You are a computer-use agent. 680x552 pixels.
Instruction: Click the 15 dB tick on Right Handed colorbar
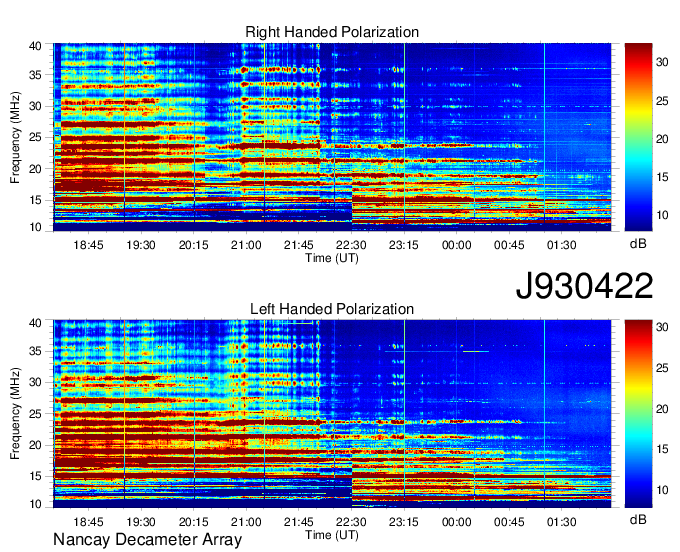pos(662,177)
